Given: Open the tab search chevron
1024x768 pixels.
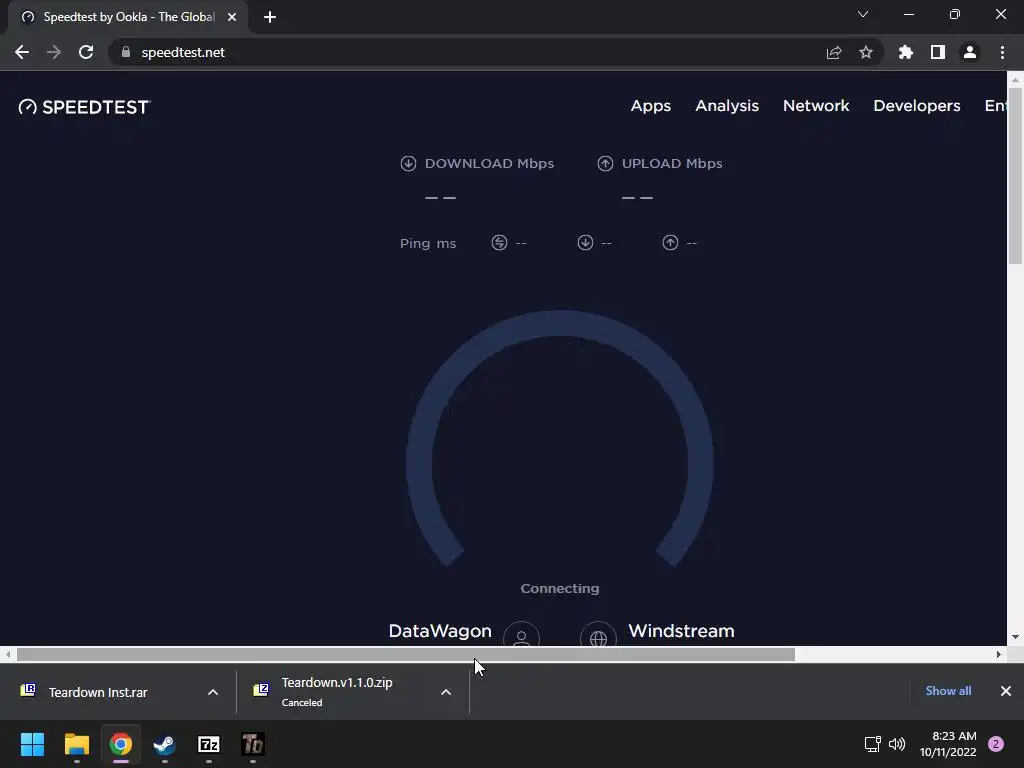Looking at the screenshot, I should click(x=863, y=14).
